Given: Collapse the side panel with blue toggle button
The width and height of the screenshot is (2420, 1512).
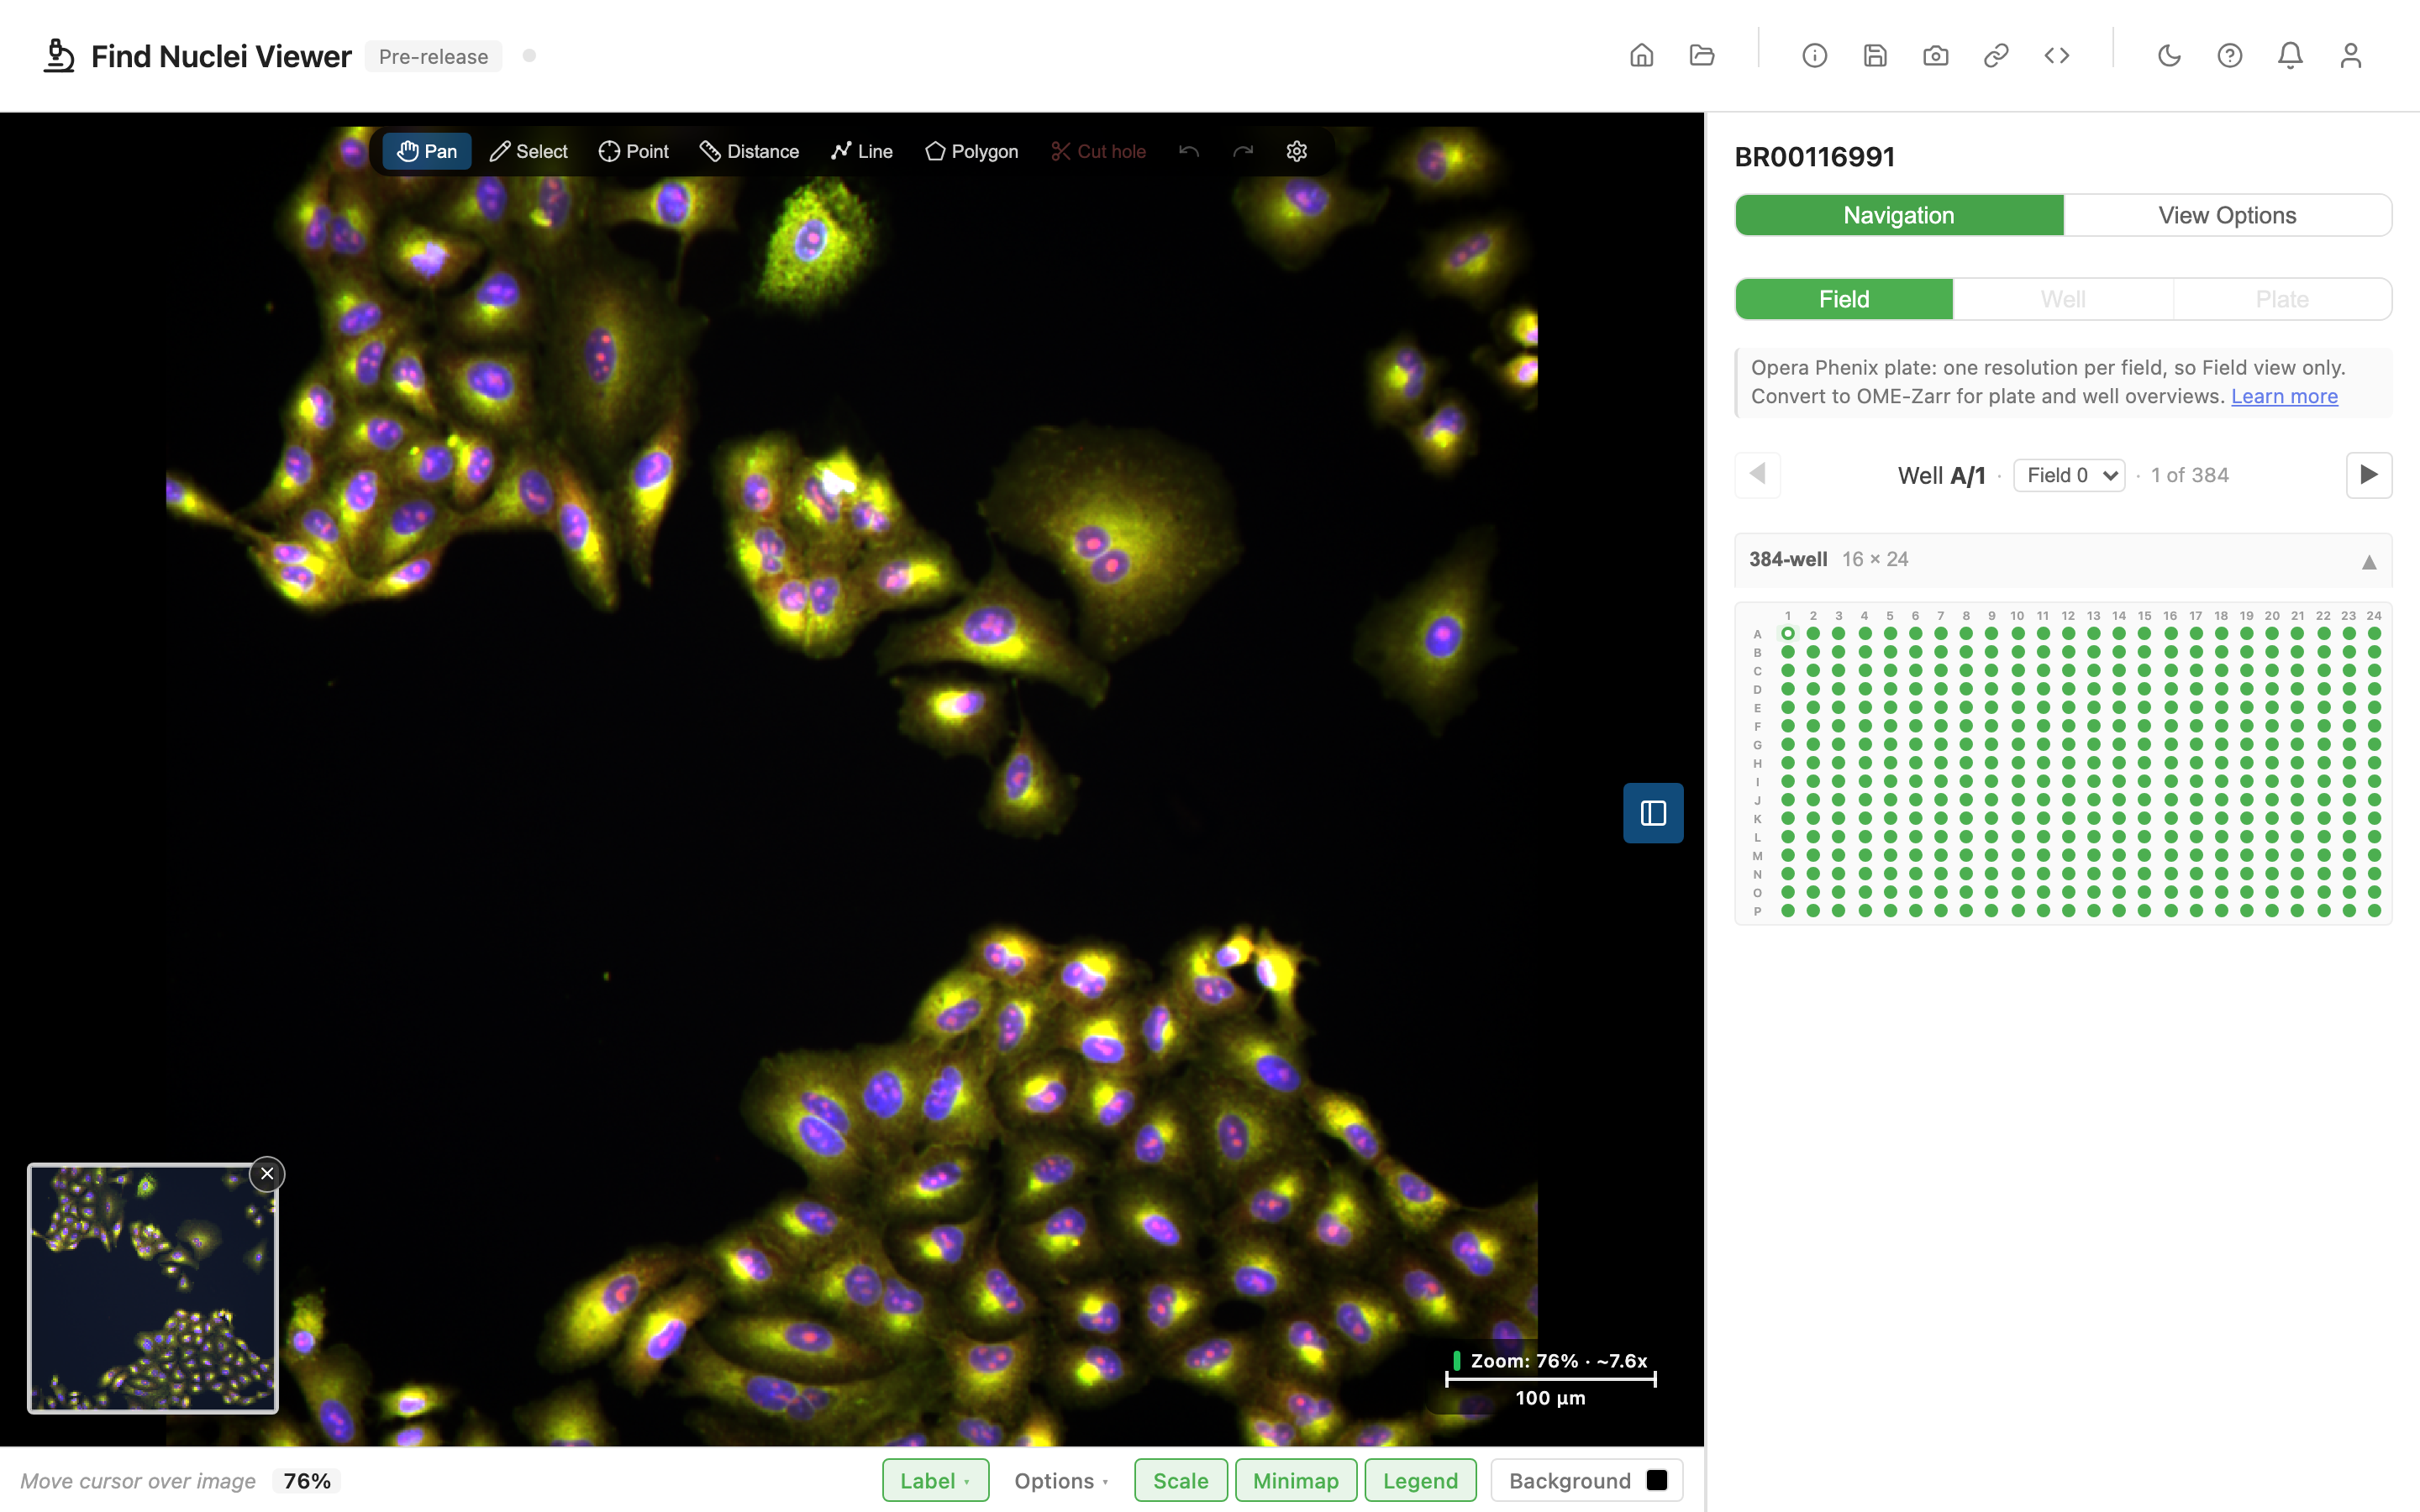Looking at the screenshot, I should [x=1653, y=813].
